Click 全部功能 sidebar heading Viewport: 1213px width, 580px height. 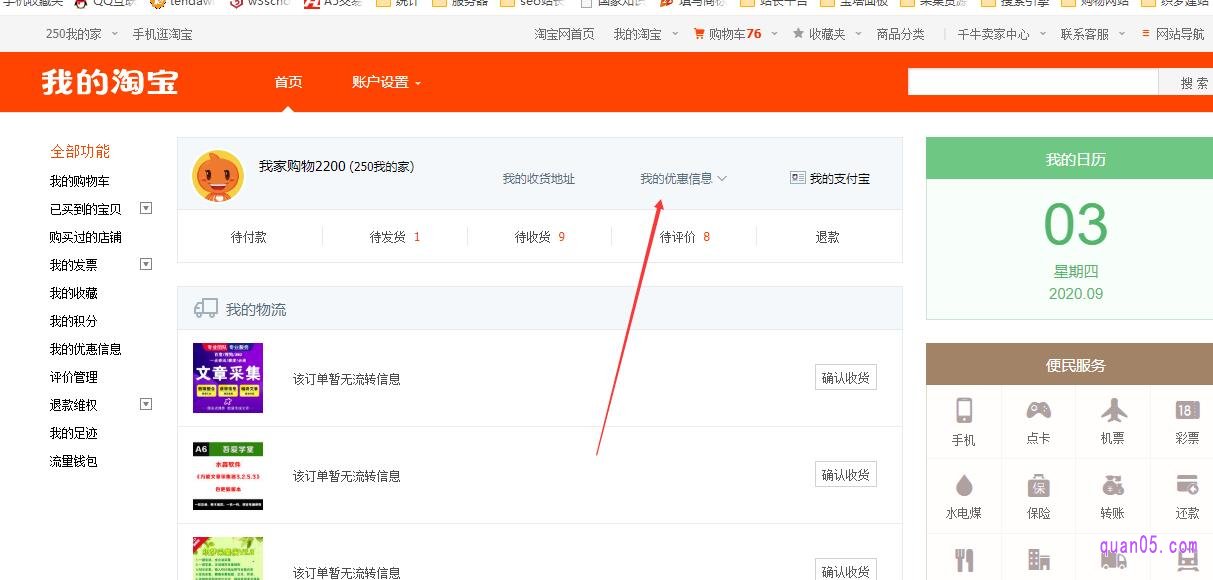click(80, 151)
